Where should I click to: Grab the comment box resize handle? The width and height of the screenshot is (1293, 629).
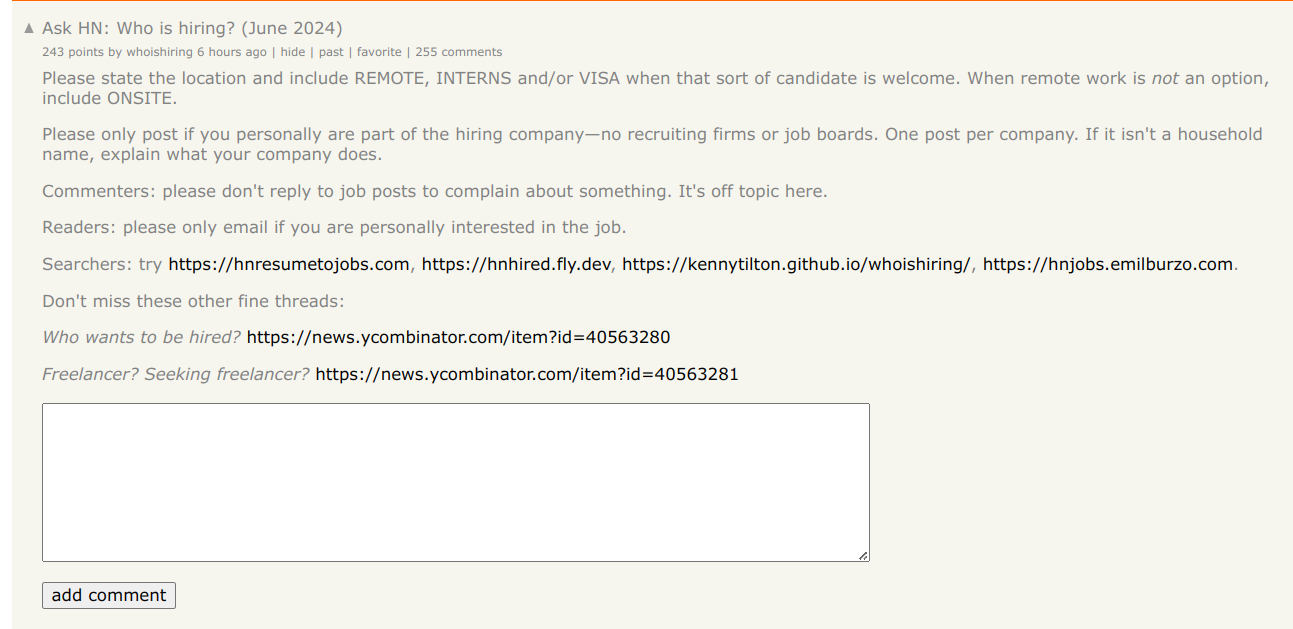coord(863,555)
